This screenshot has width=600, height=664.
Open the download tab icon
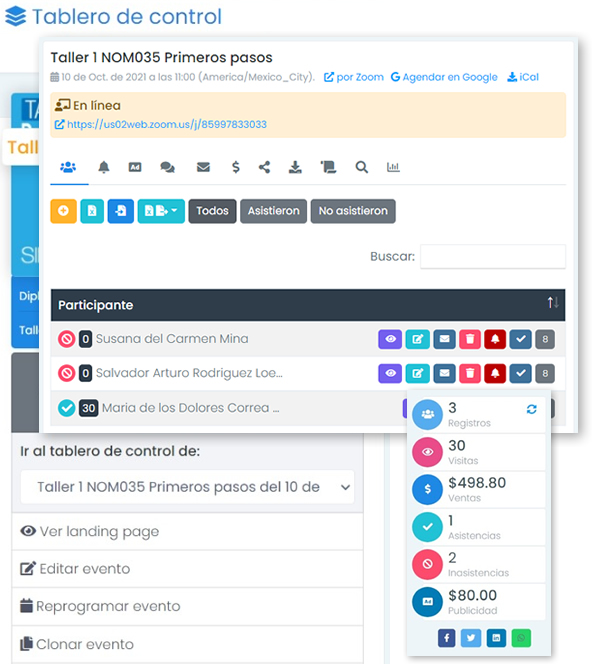coord(295,167)
